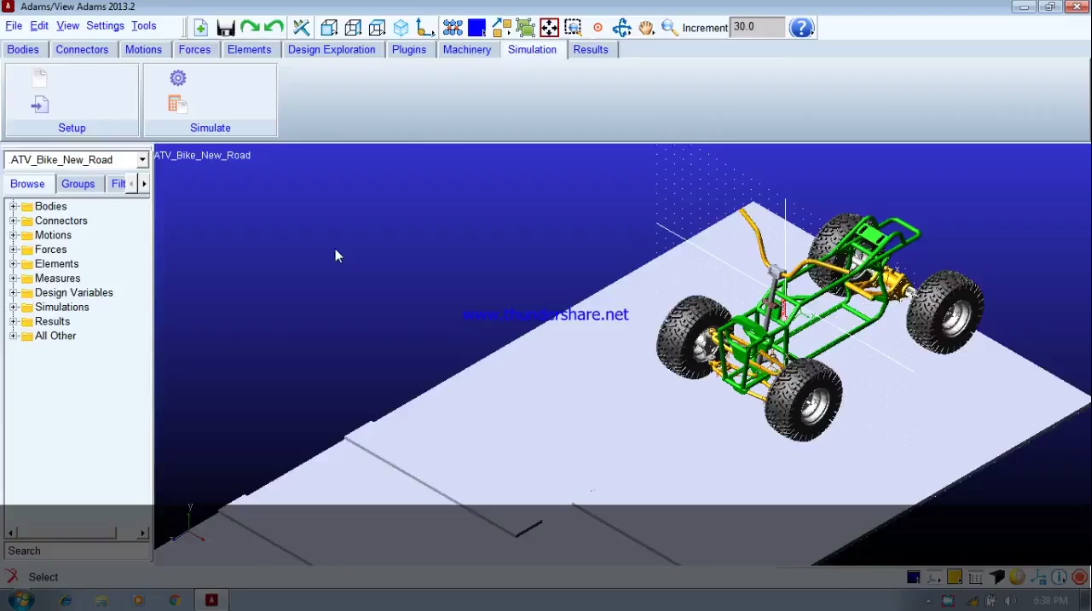The height and width of the screenshot is (611, 1092).
Task: Select the crossed tools icon in the toolbar
Action: 301,28
